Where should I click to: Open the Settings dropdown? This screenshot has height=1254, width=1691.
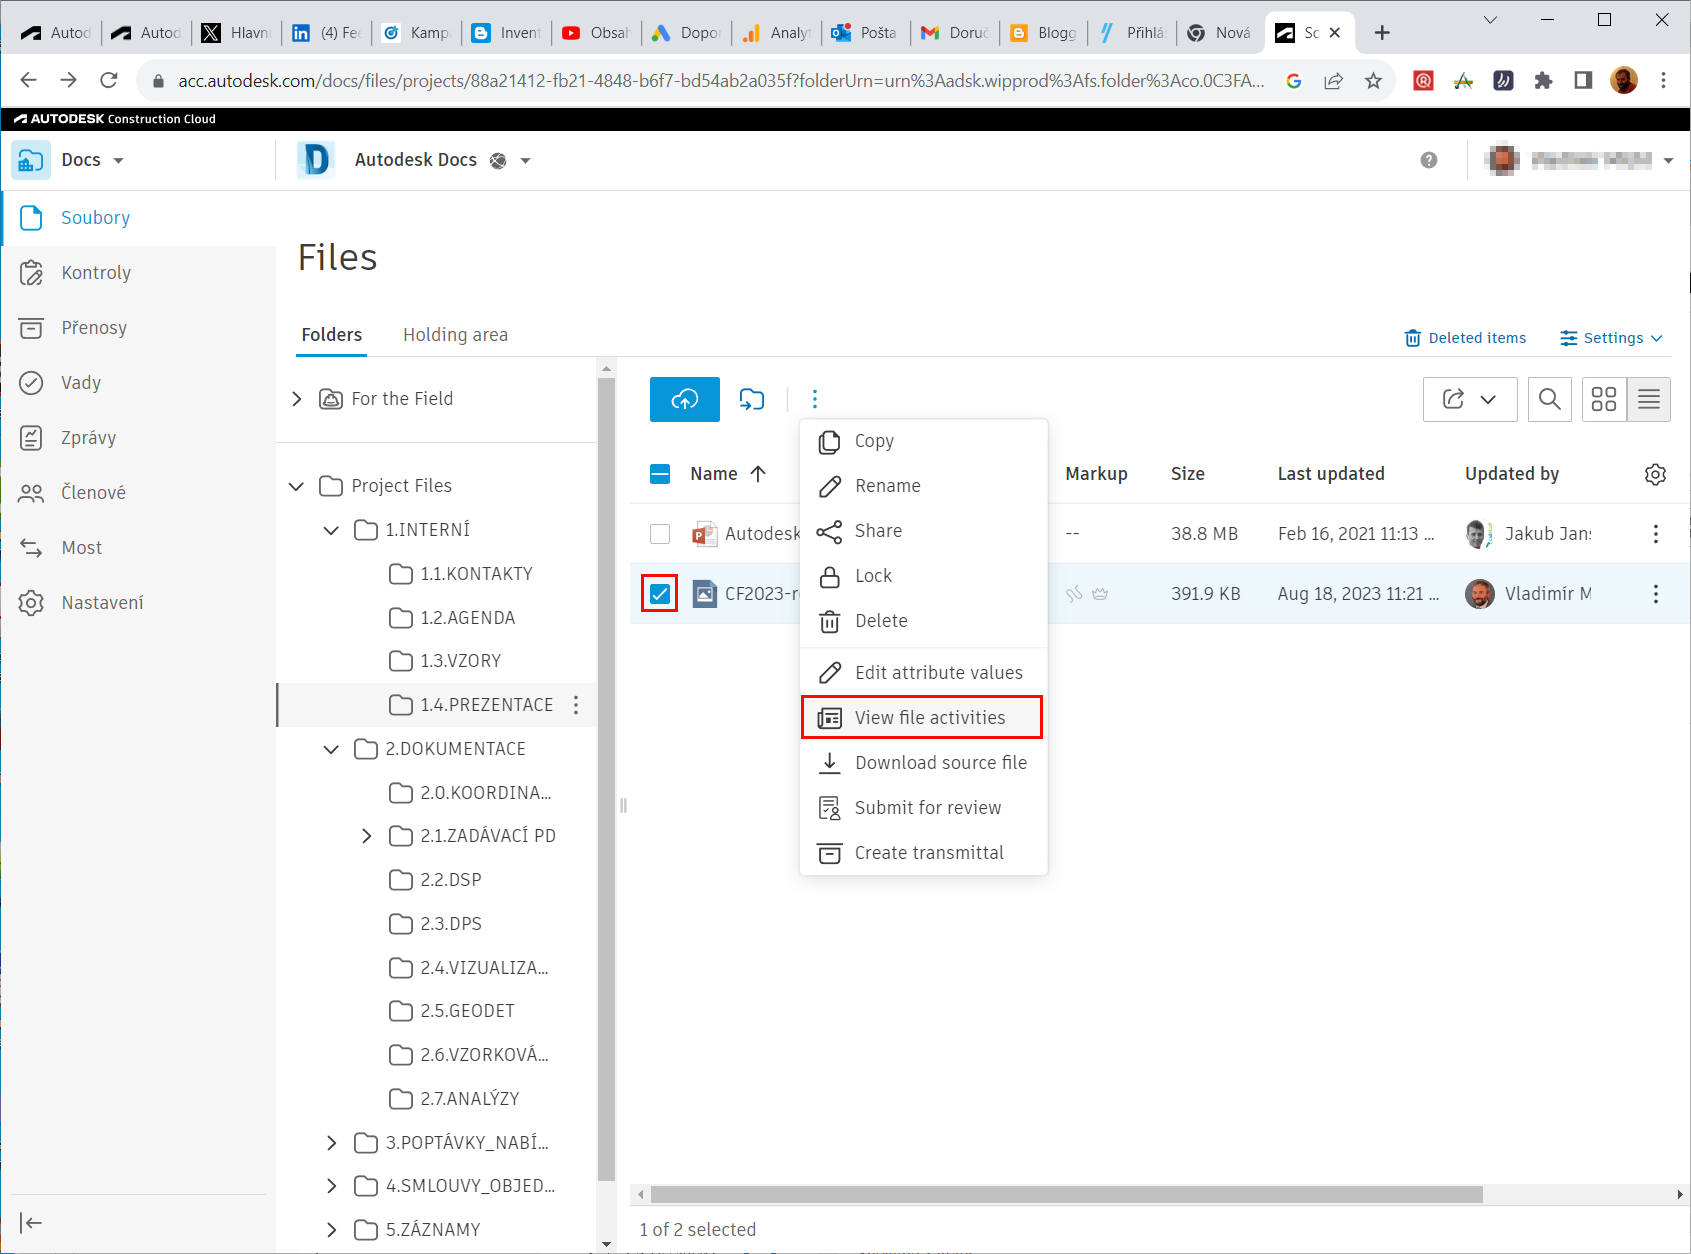coord(1611,338)
